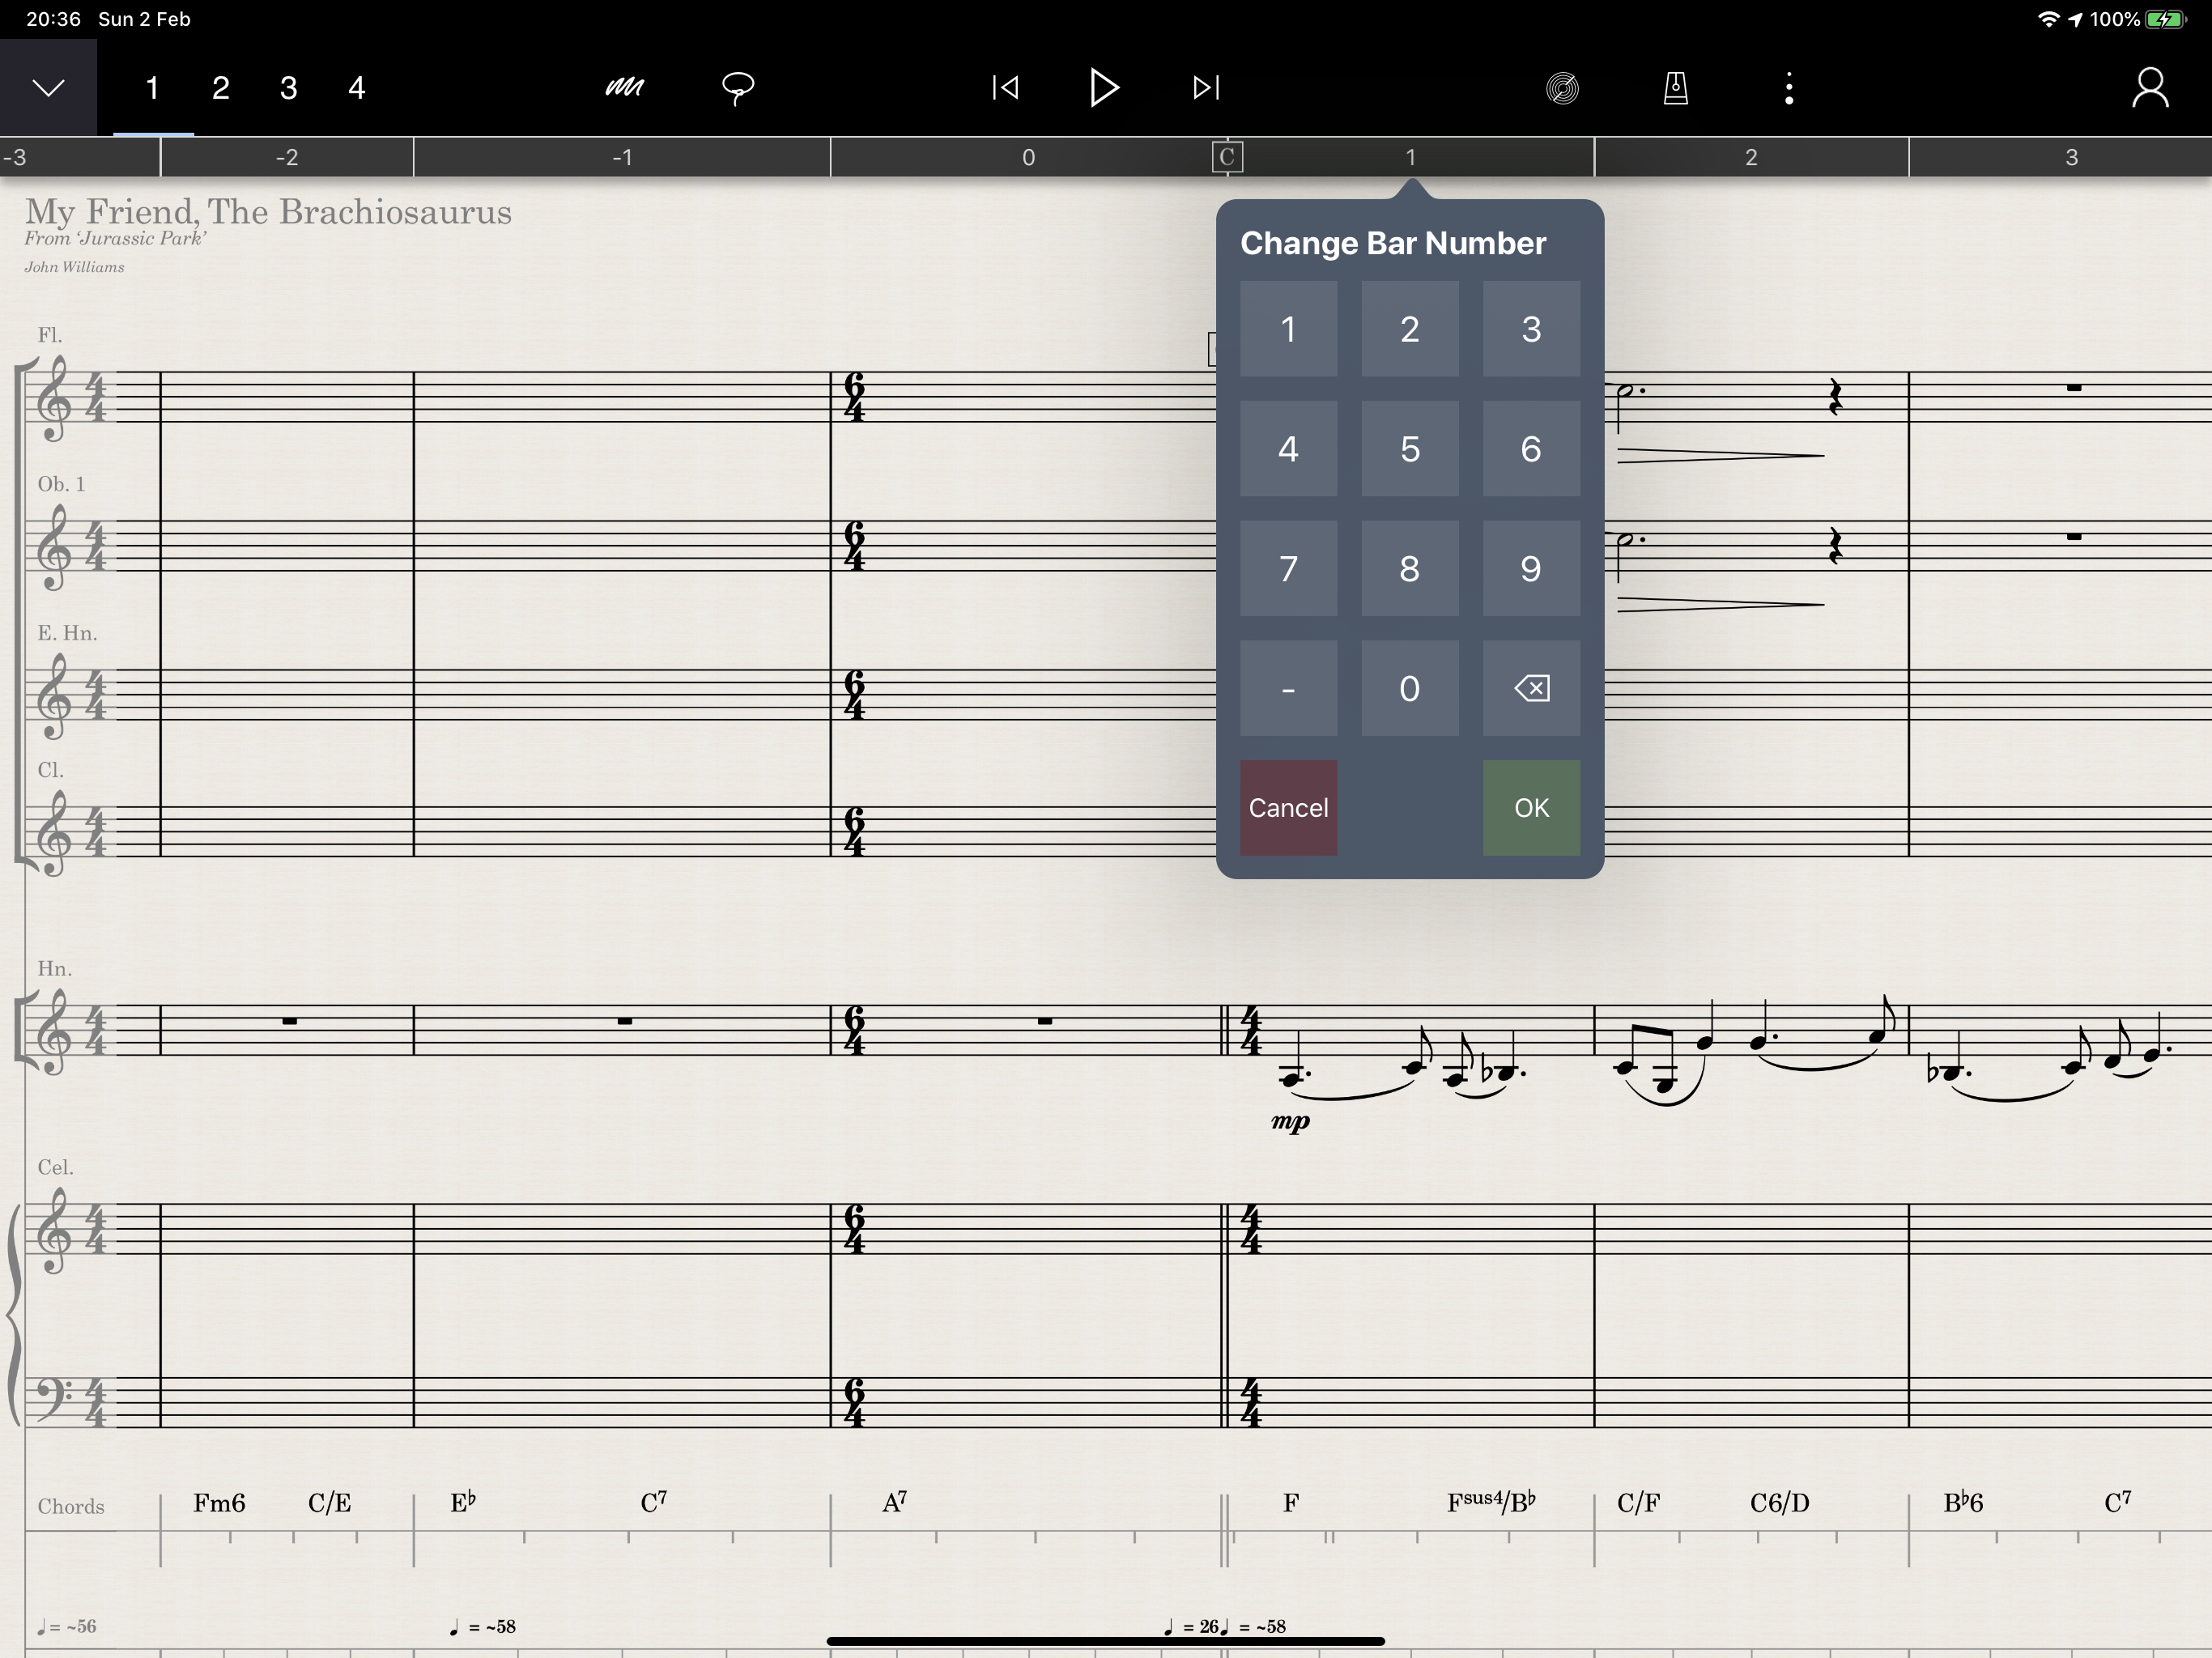Viewport: 2212px width, 1658px height.
Task: Tap keypad digit 6
Action: [x=1531, y=448]
